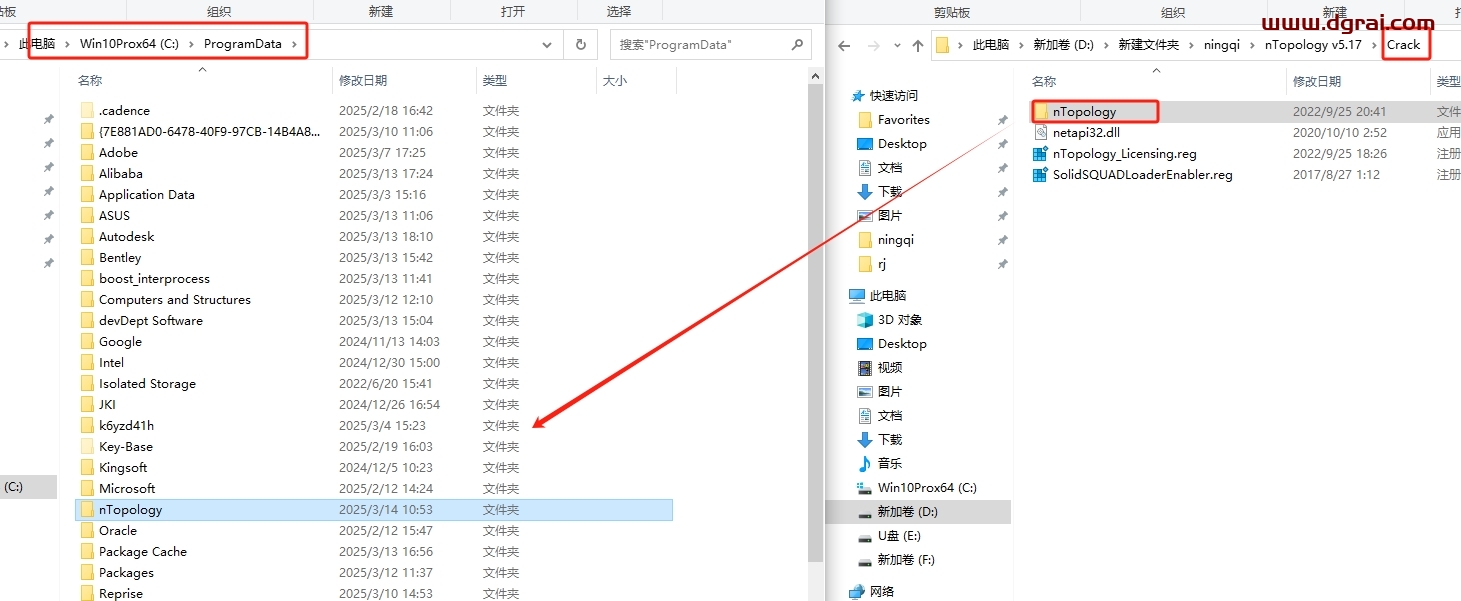Select the Alibaba folder icon
Image resolution: width=1461 pixels, height=601 pixels.
[x=87, y=174]
